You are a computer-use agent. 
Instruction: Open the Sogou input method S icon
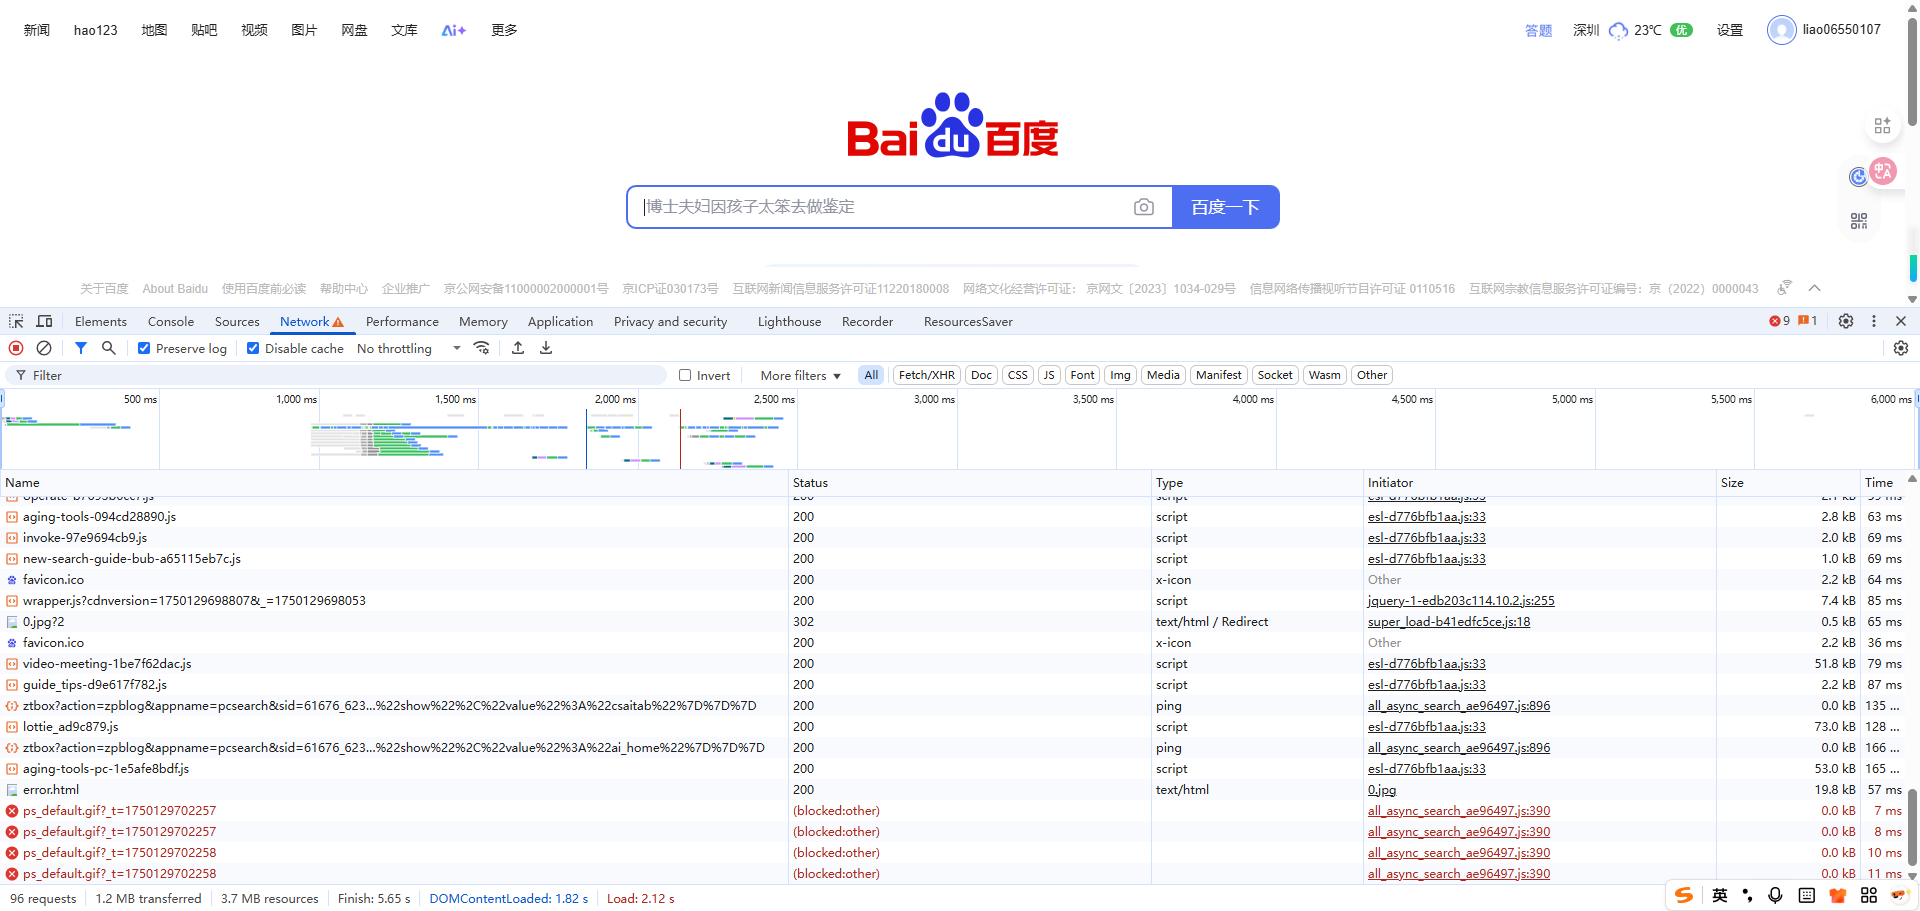click(1684, 895)
